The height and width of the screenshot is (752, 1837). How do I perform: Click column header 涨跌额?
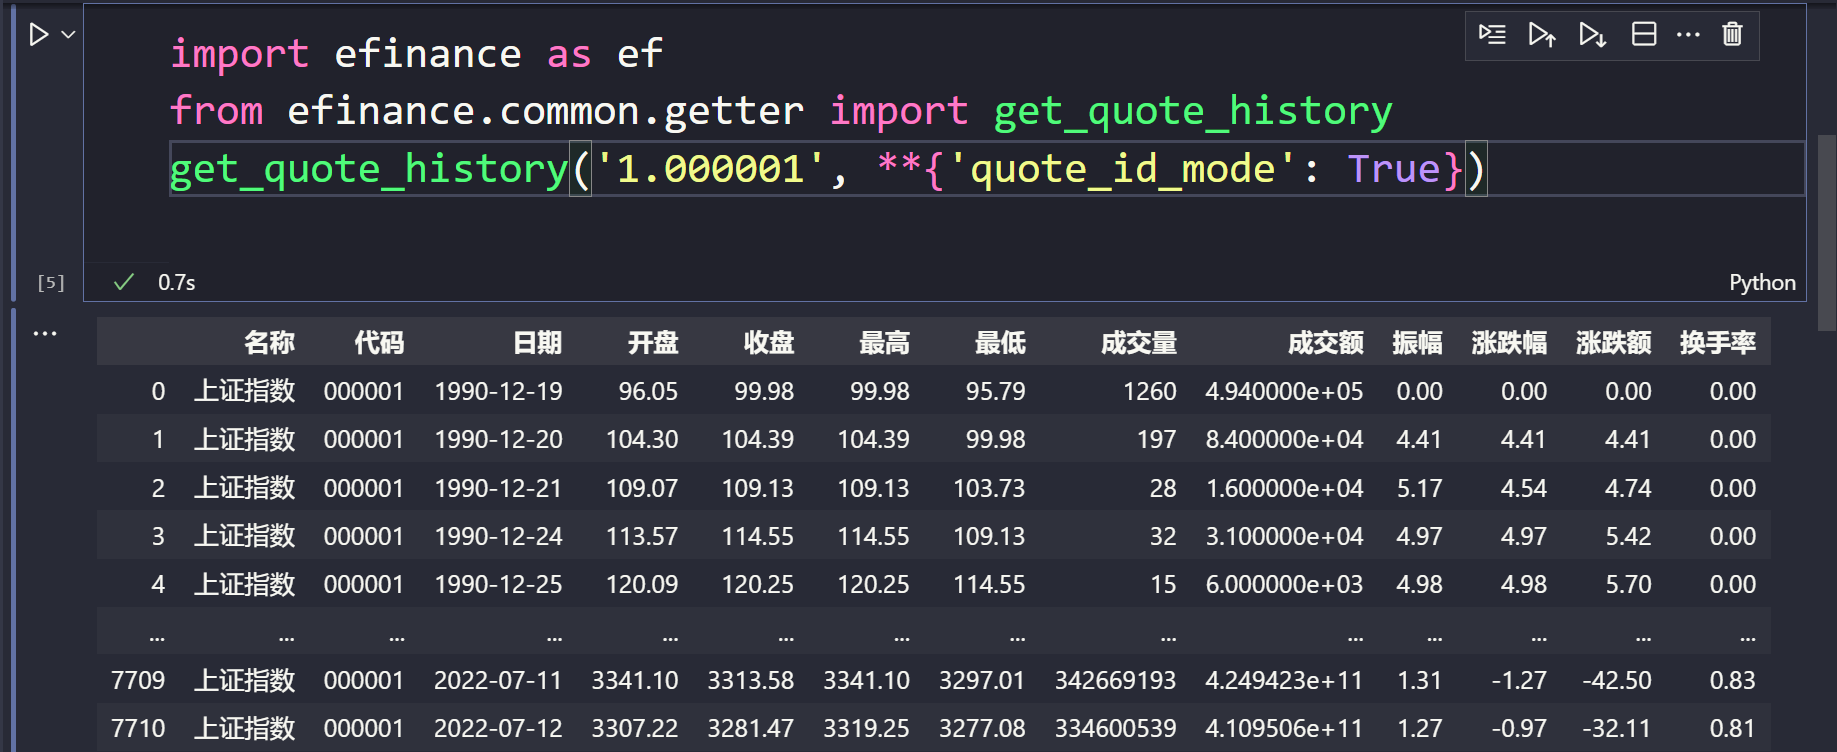point(1613,343)
